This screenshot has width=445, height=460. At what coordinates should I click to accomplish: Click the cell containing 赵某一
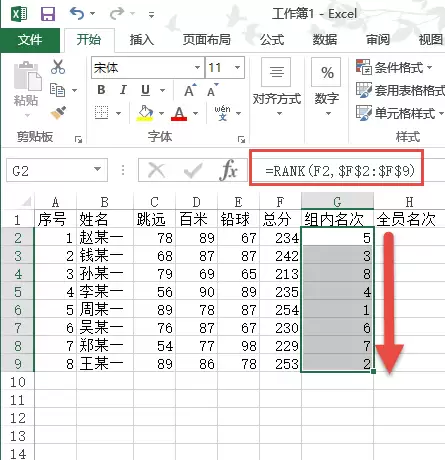[x=105, y=238]
